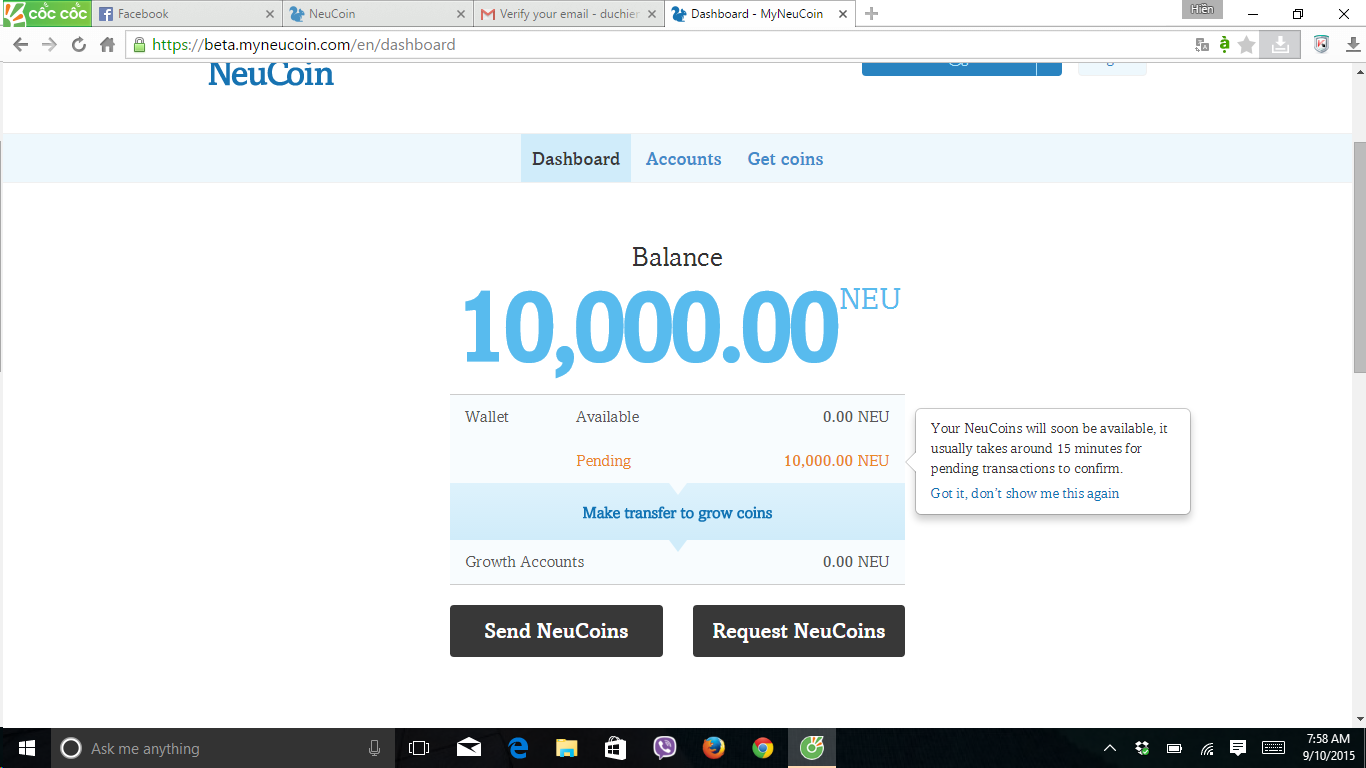1366x768 pixels.
Task: Click the Request NeuCoins button
Action: pyautogui.click(x=799, y=631)
